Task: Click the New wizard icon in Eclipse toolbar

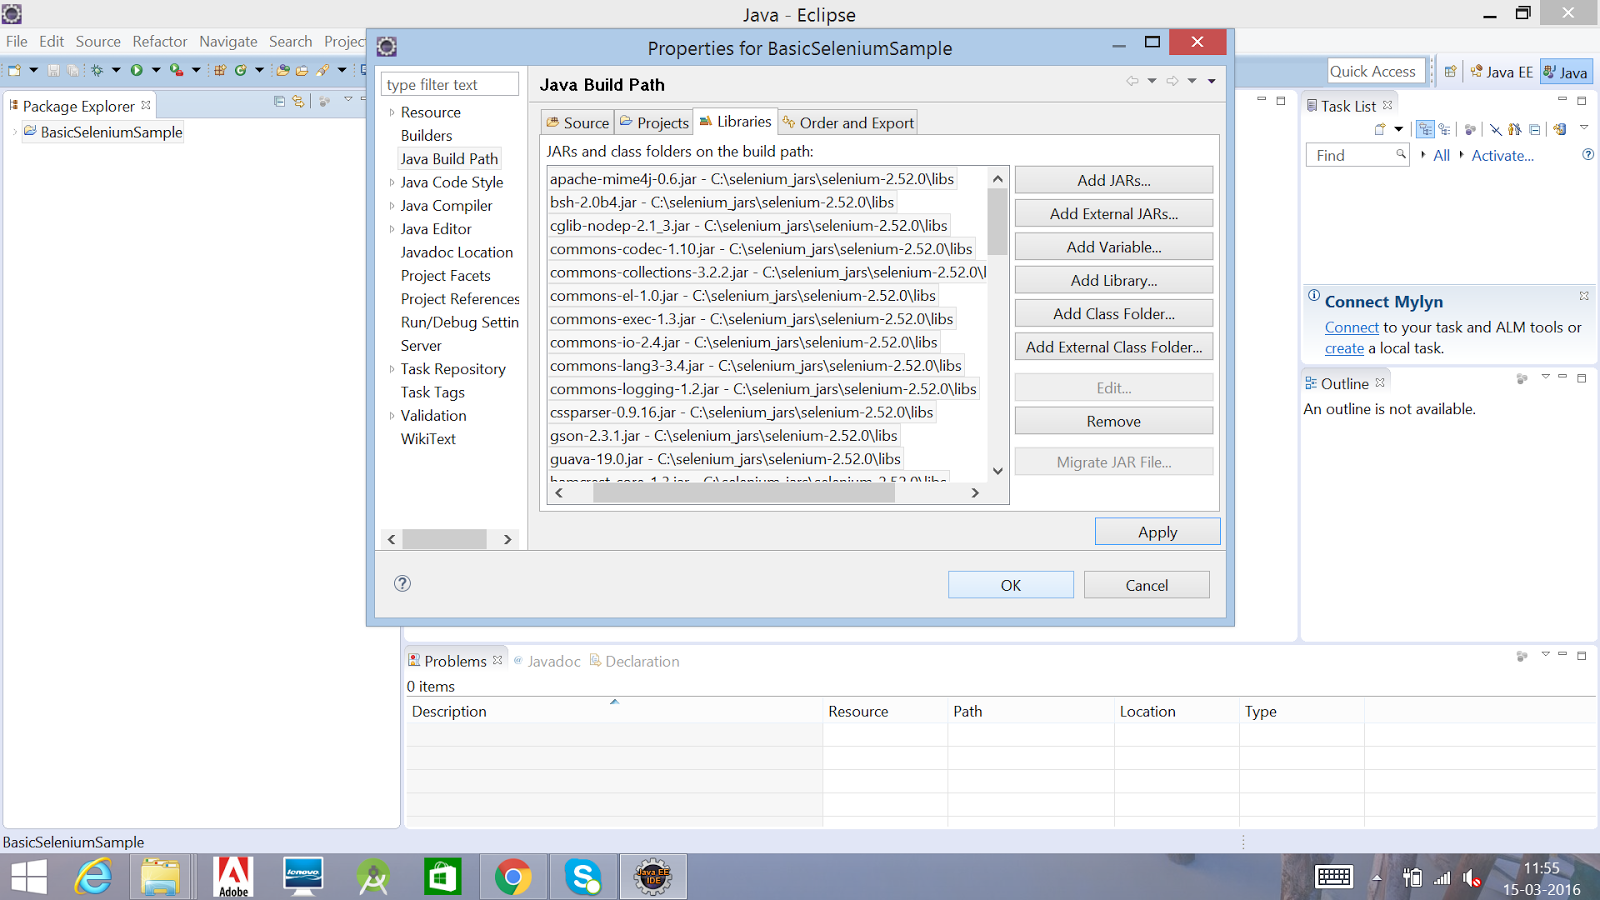Action: pyautogui.click(x=14, y=70)
